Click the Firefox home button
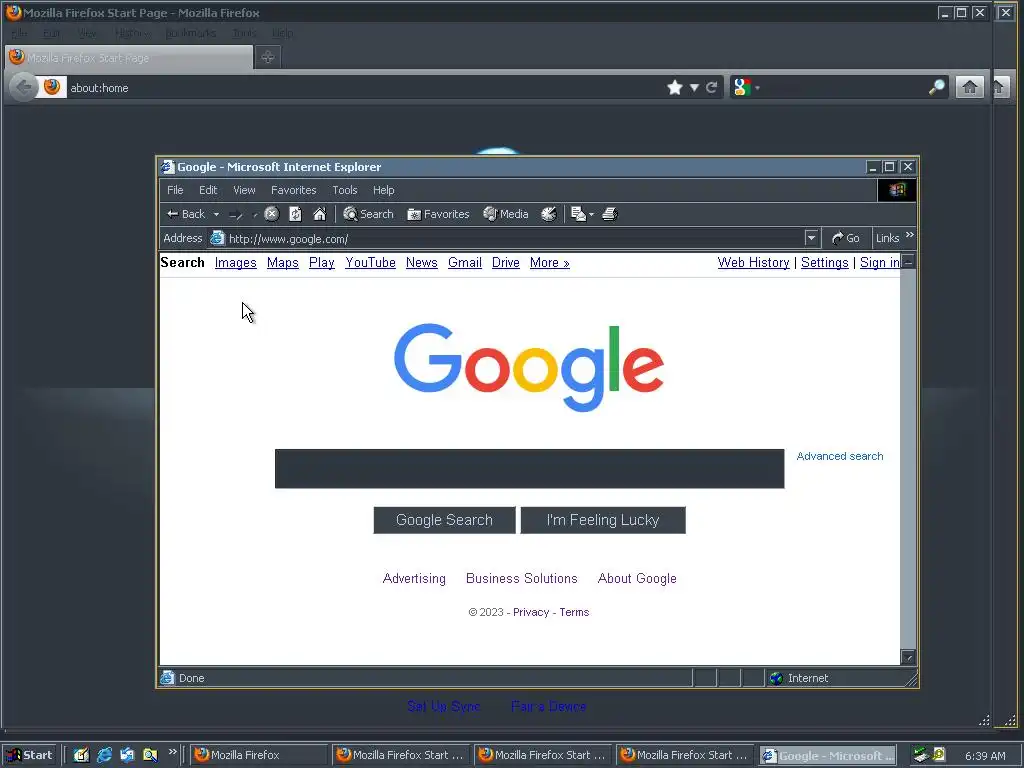The image size is (1024, 768). click(970, 88)
